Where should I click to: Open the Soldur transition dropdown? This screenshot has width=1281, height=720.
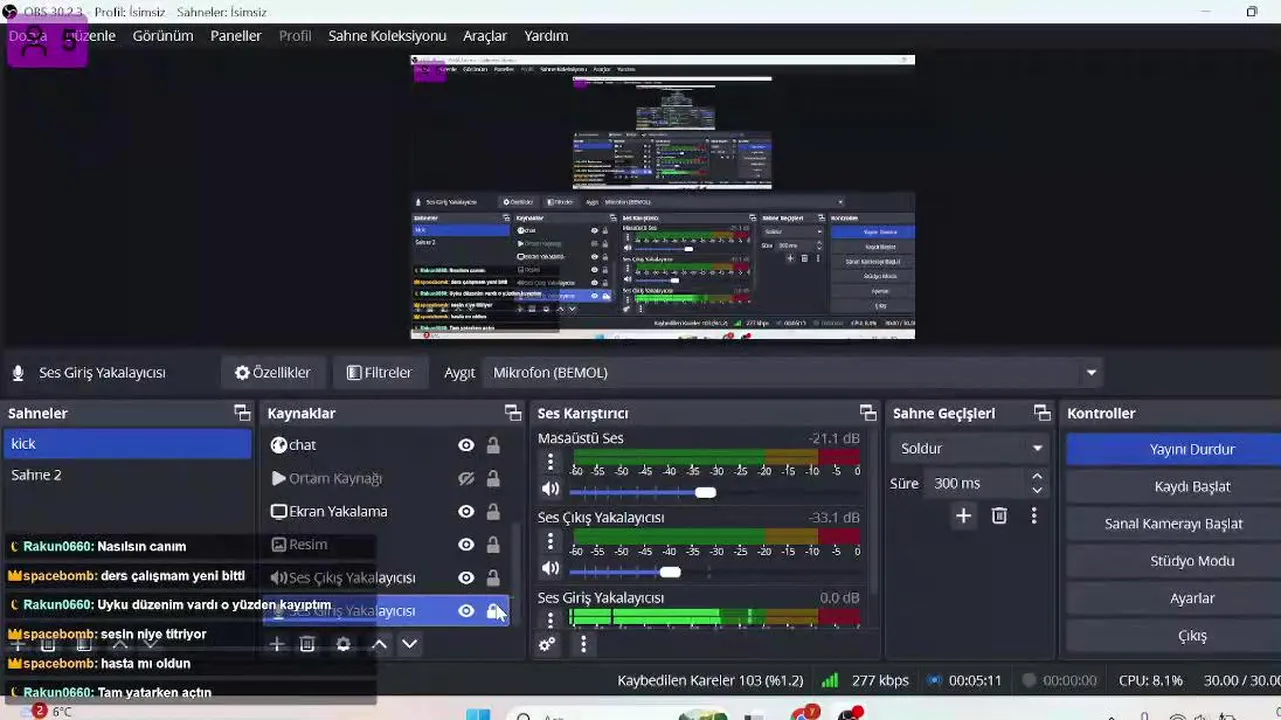[970, 448]
